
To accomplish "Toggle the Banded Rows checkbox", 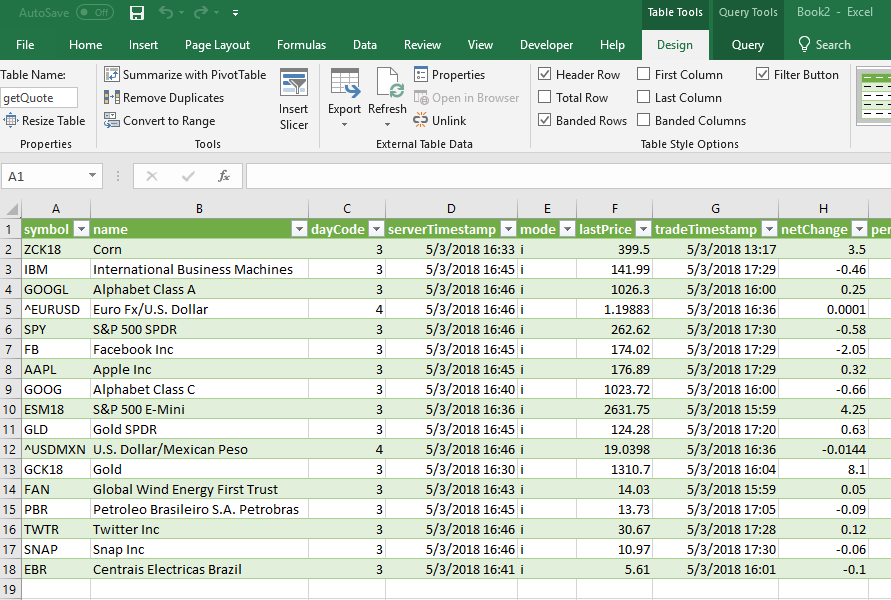I will 544,120.
